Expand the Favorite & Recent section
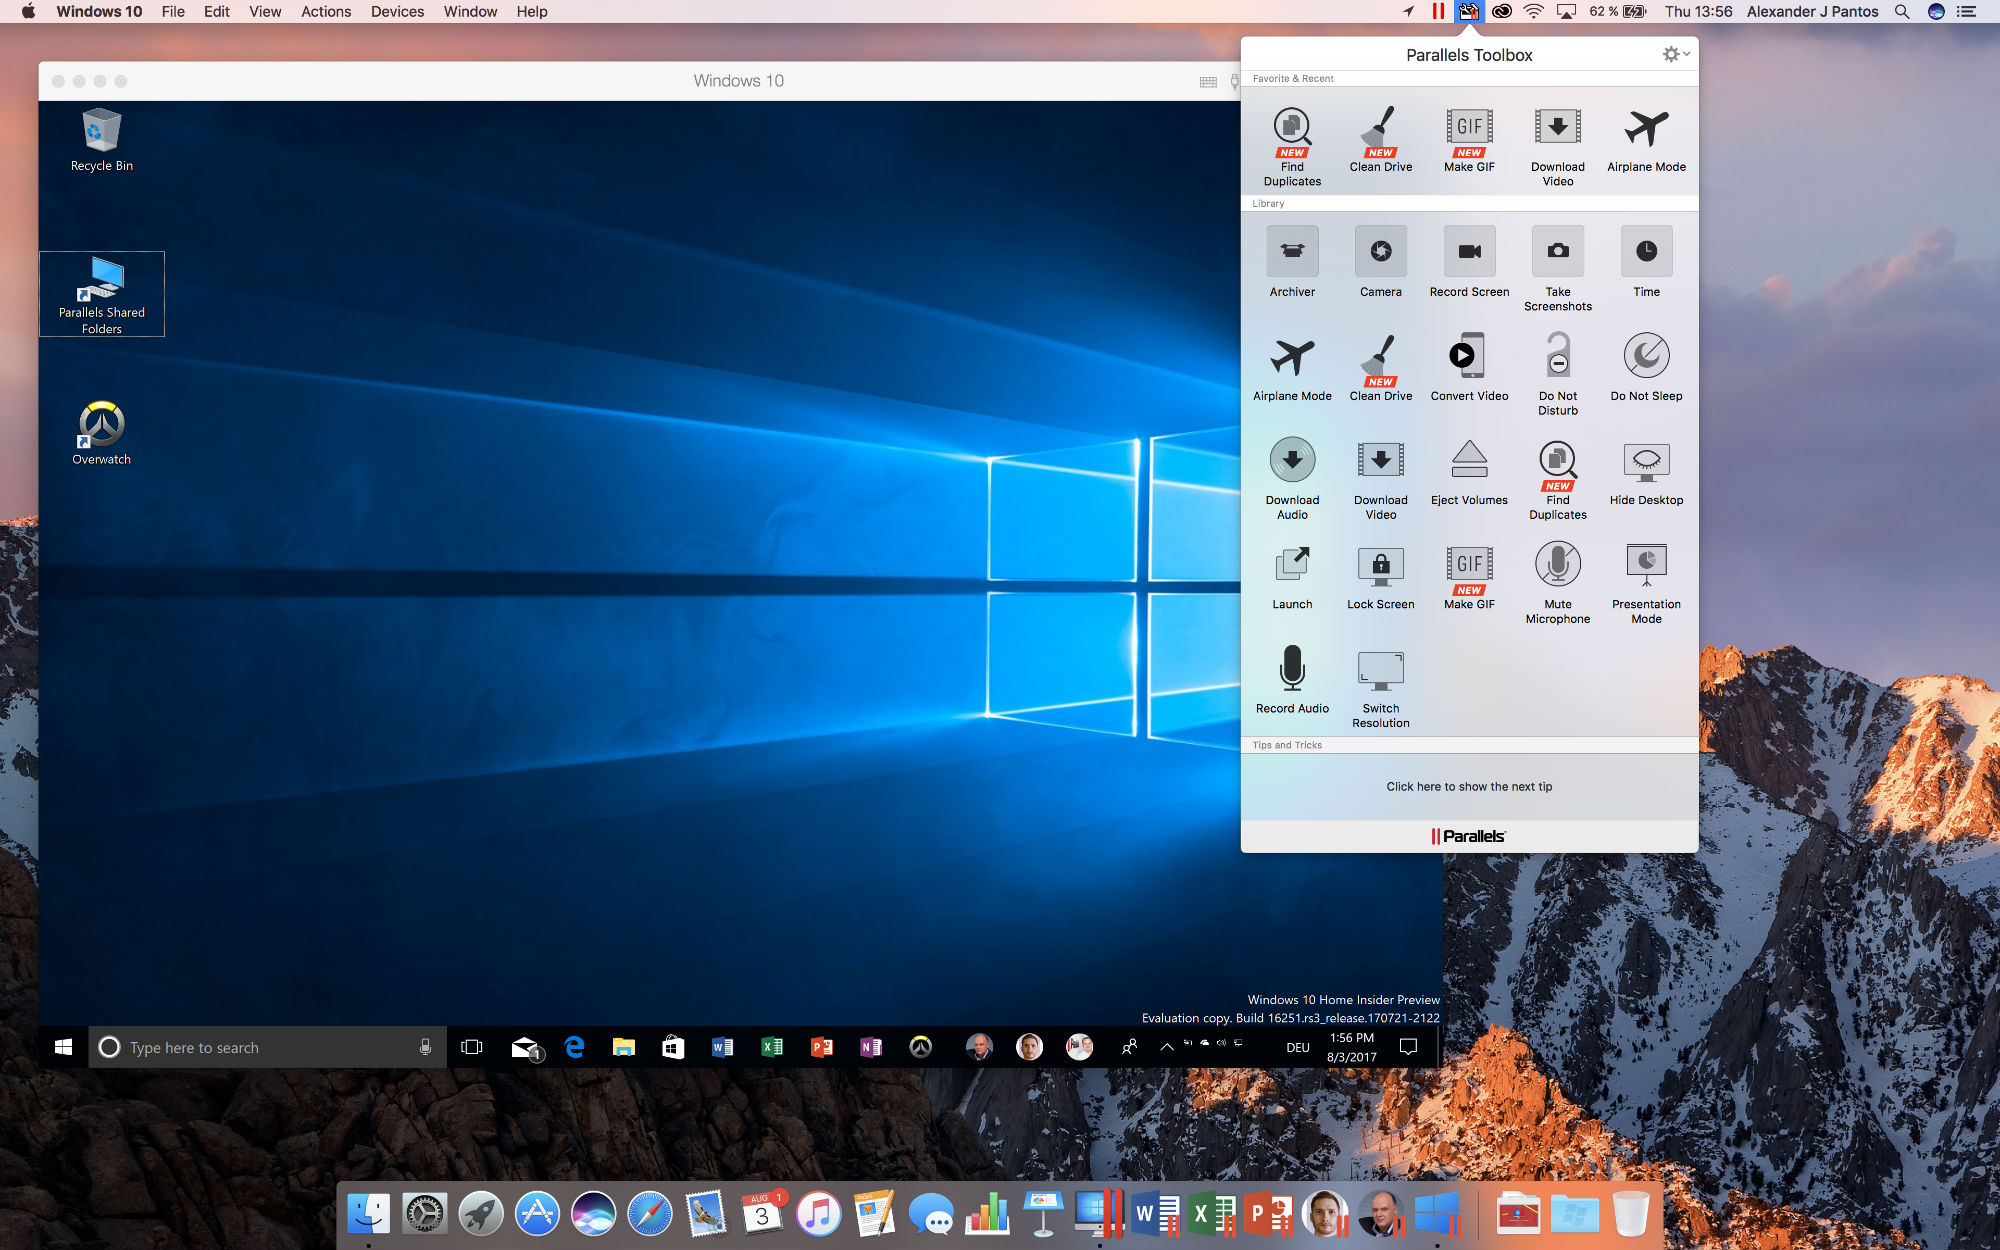The width and height of the screenshot is (2000, 1250). coord(1292,78)
